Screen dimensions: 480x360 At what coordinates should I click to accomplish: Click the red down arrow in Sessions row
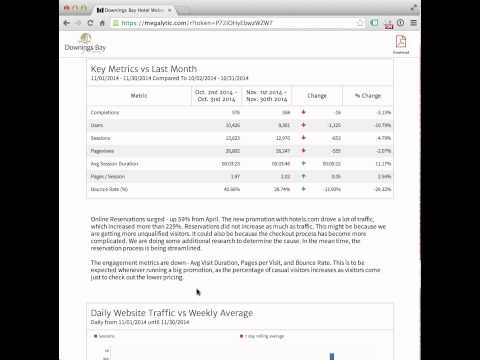(x=303, y=138)
